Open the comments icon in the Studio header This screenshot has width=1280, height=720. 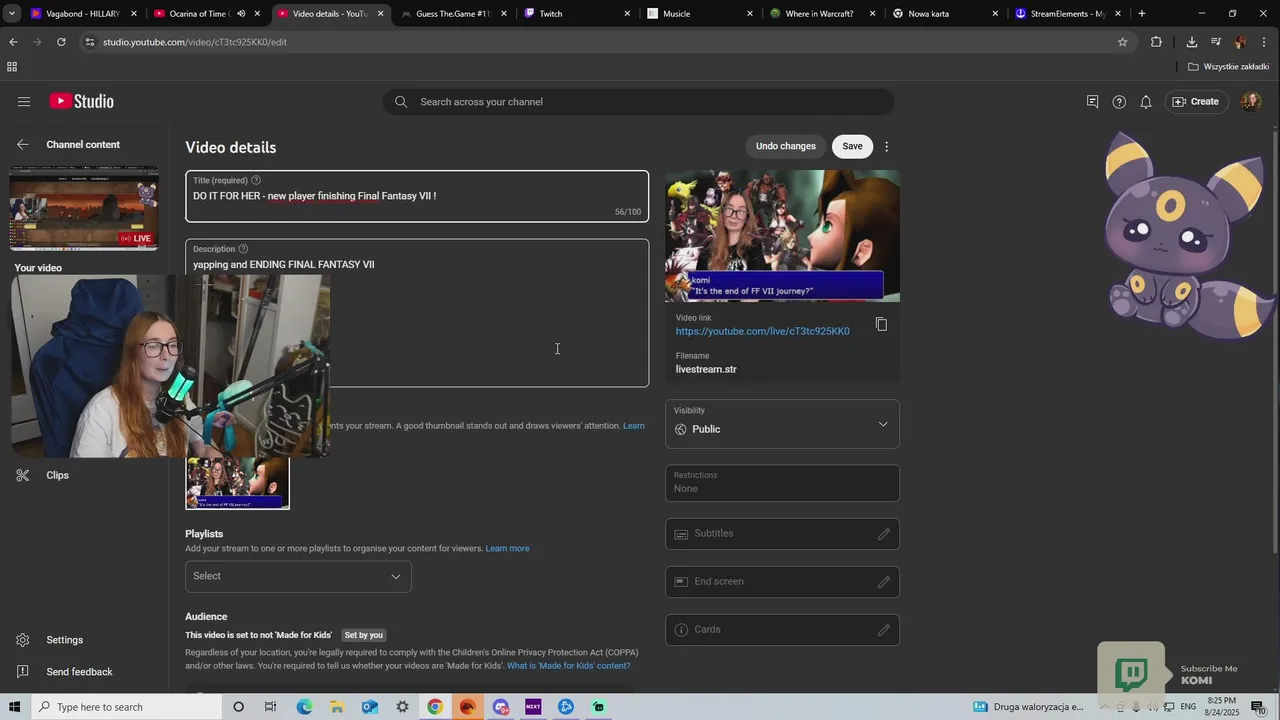click(x=1092, y=101)
